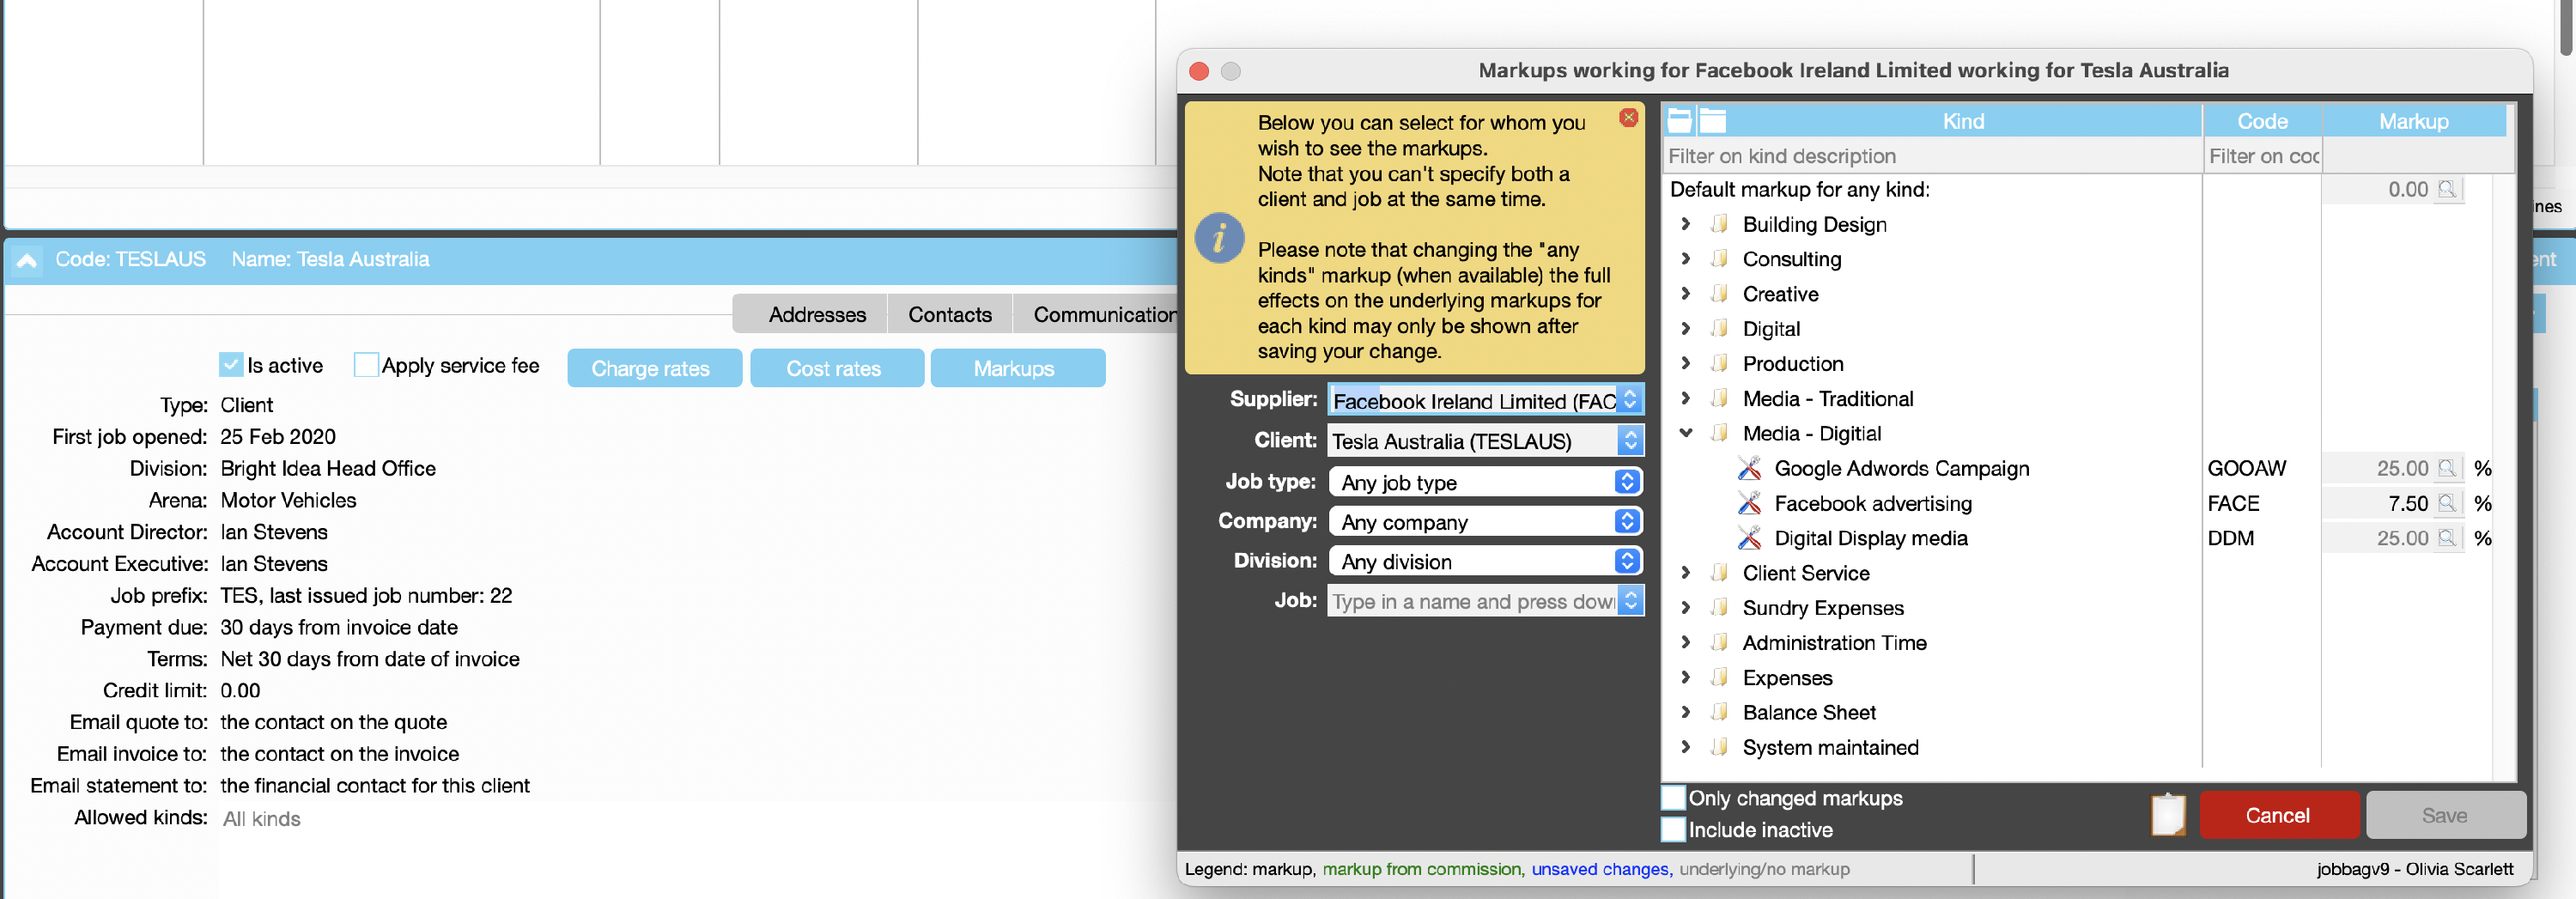The image size is (2576, 899).
Task: Enable Include inactive checkbox
Action: (1673, 830)
